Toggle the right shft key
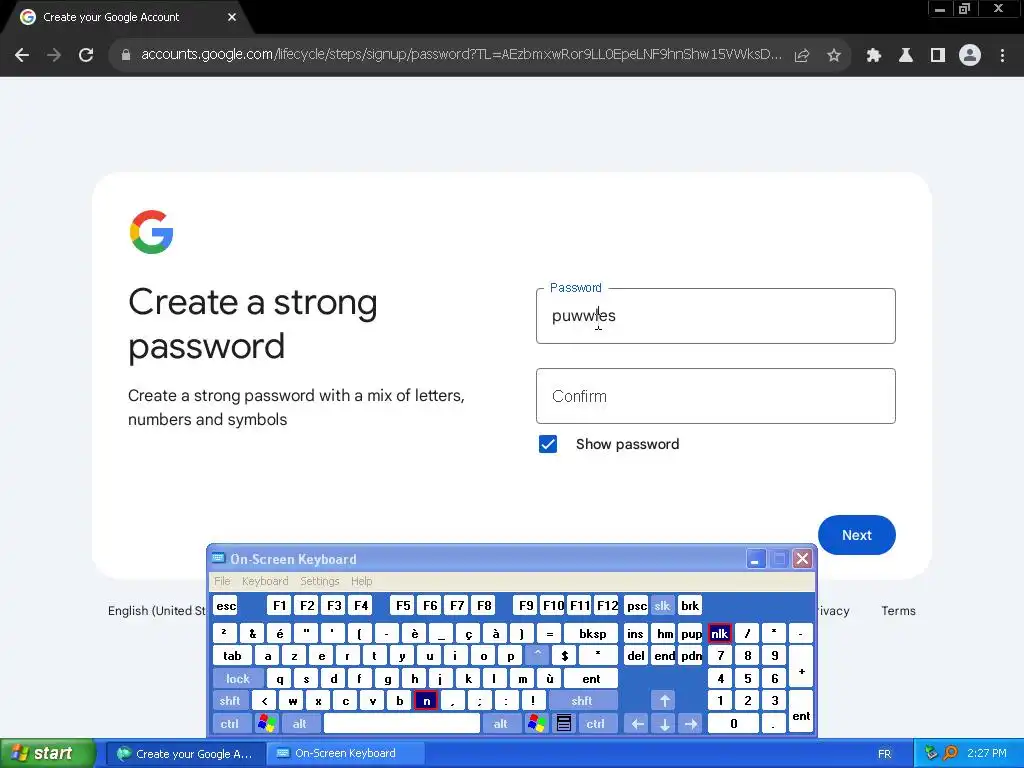 coord(582,701)
